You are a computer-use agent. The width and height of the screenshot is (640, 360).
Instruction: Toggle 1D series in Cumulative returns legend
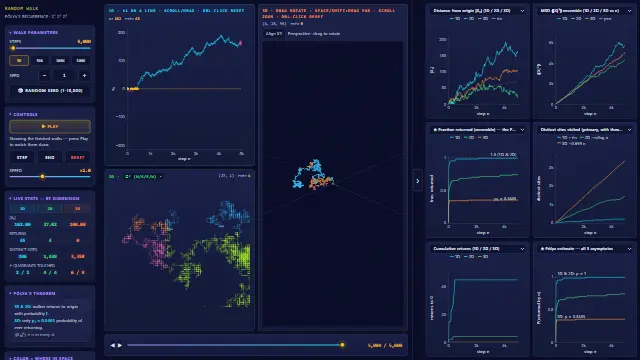click(455, 257)
